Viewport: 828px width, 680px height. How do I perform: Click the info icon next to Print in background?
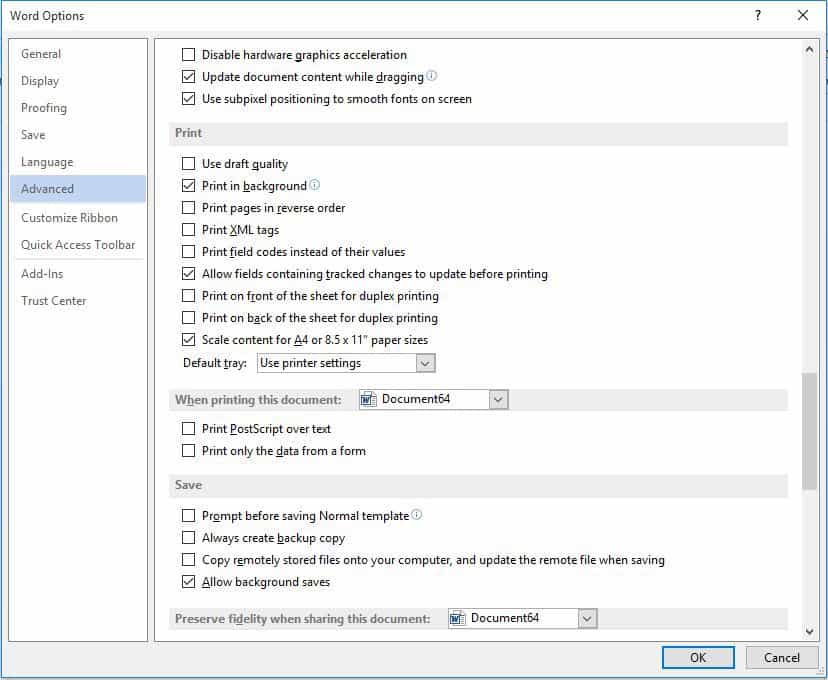coord(315,185)
